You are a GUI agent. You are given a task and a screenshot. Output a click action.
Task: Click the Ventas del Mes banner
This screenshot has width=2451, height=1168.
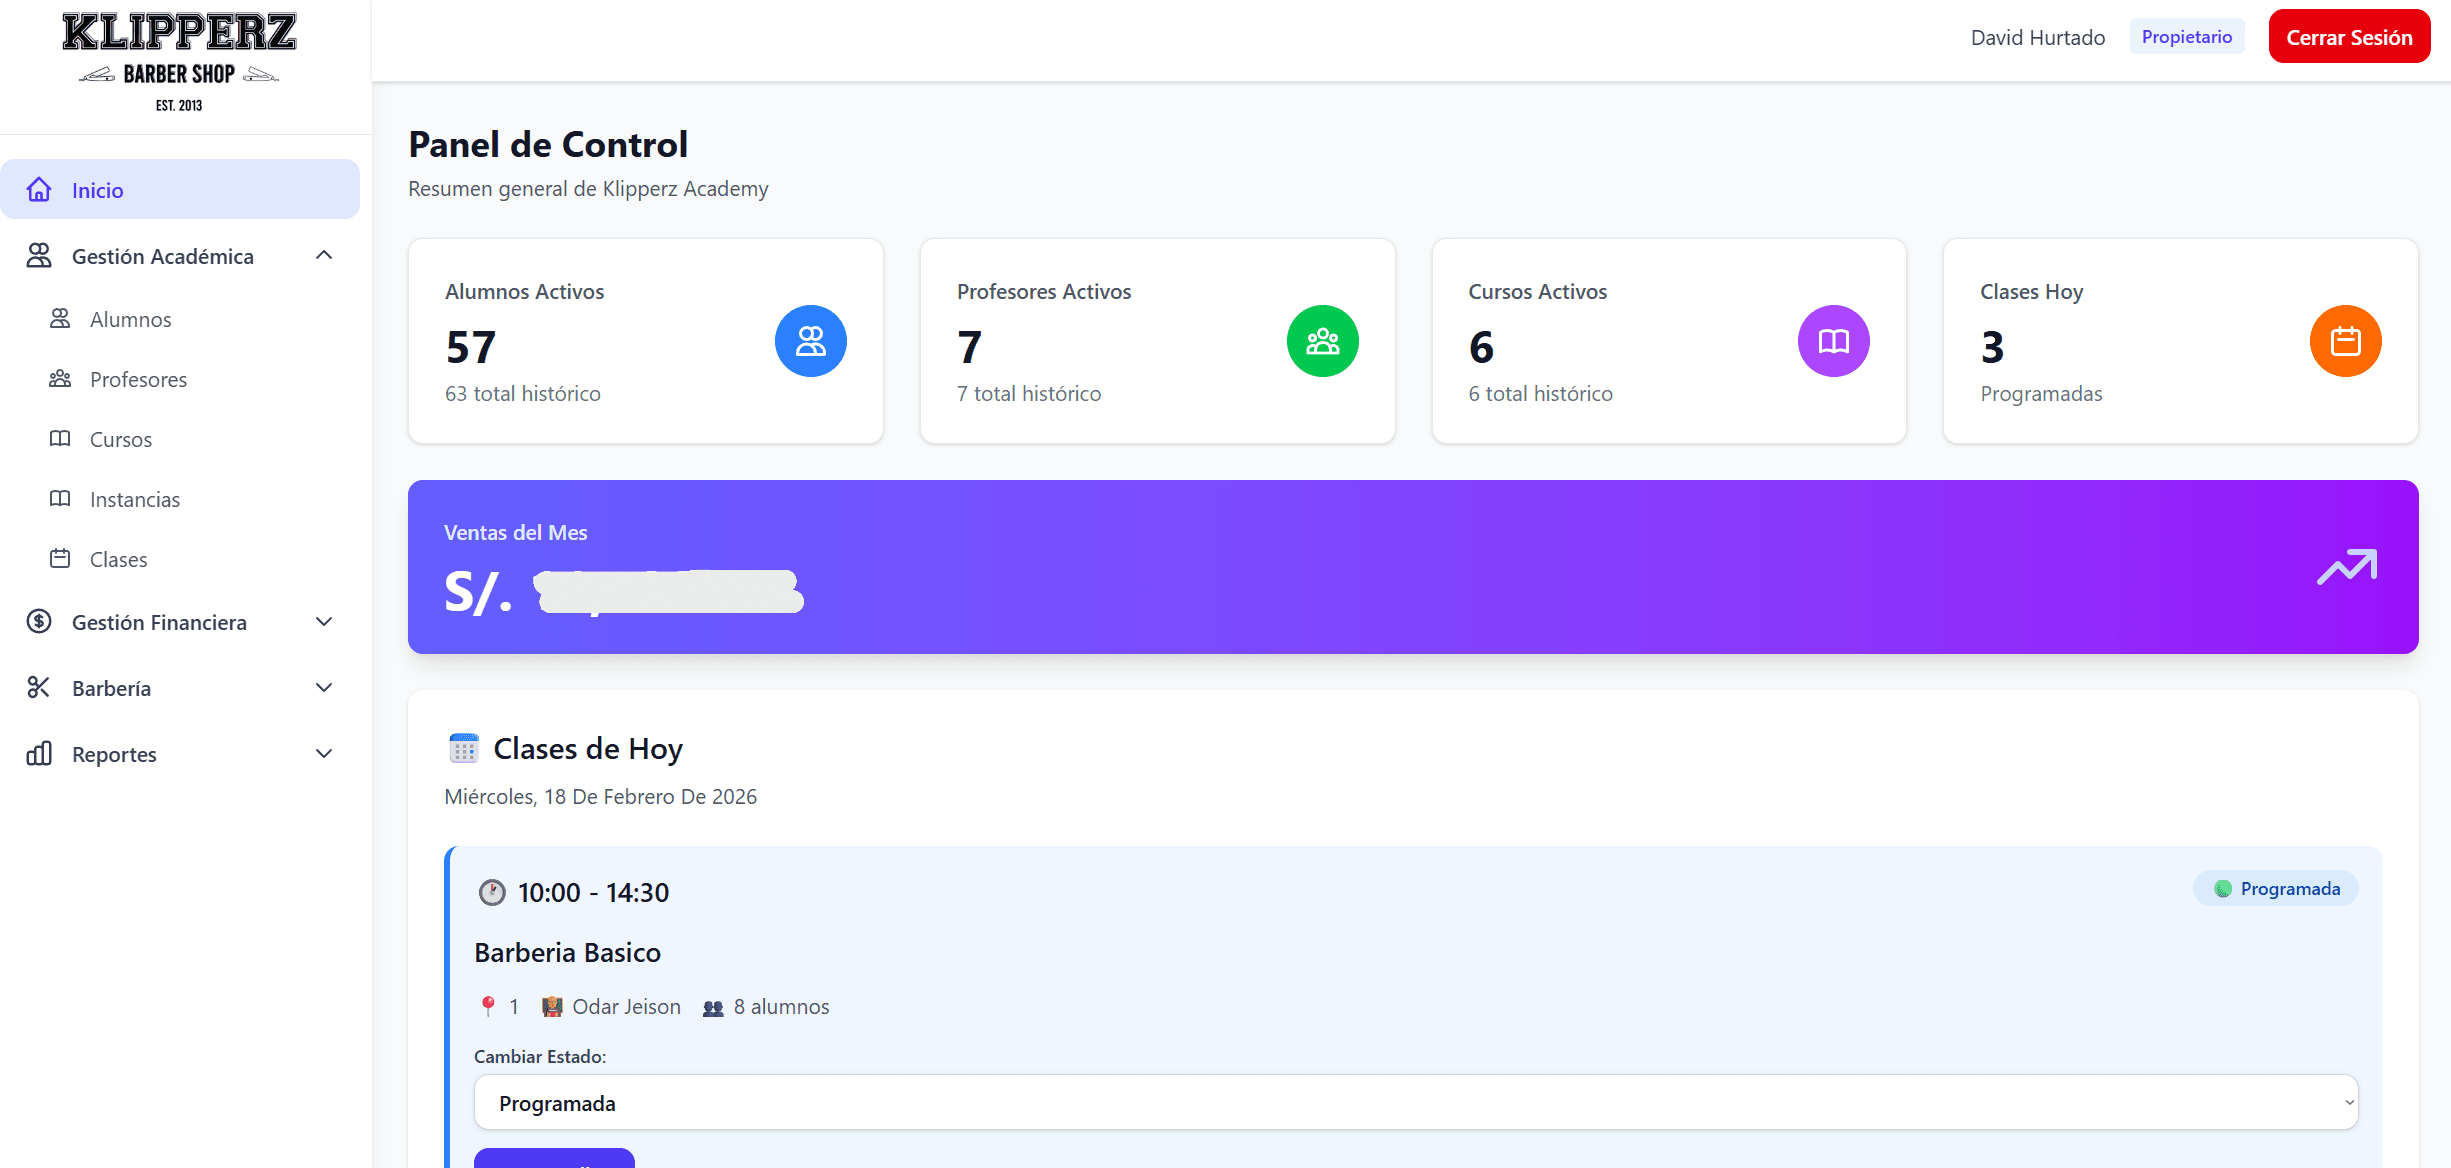click(x=1413, y=567)
